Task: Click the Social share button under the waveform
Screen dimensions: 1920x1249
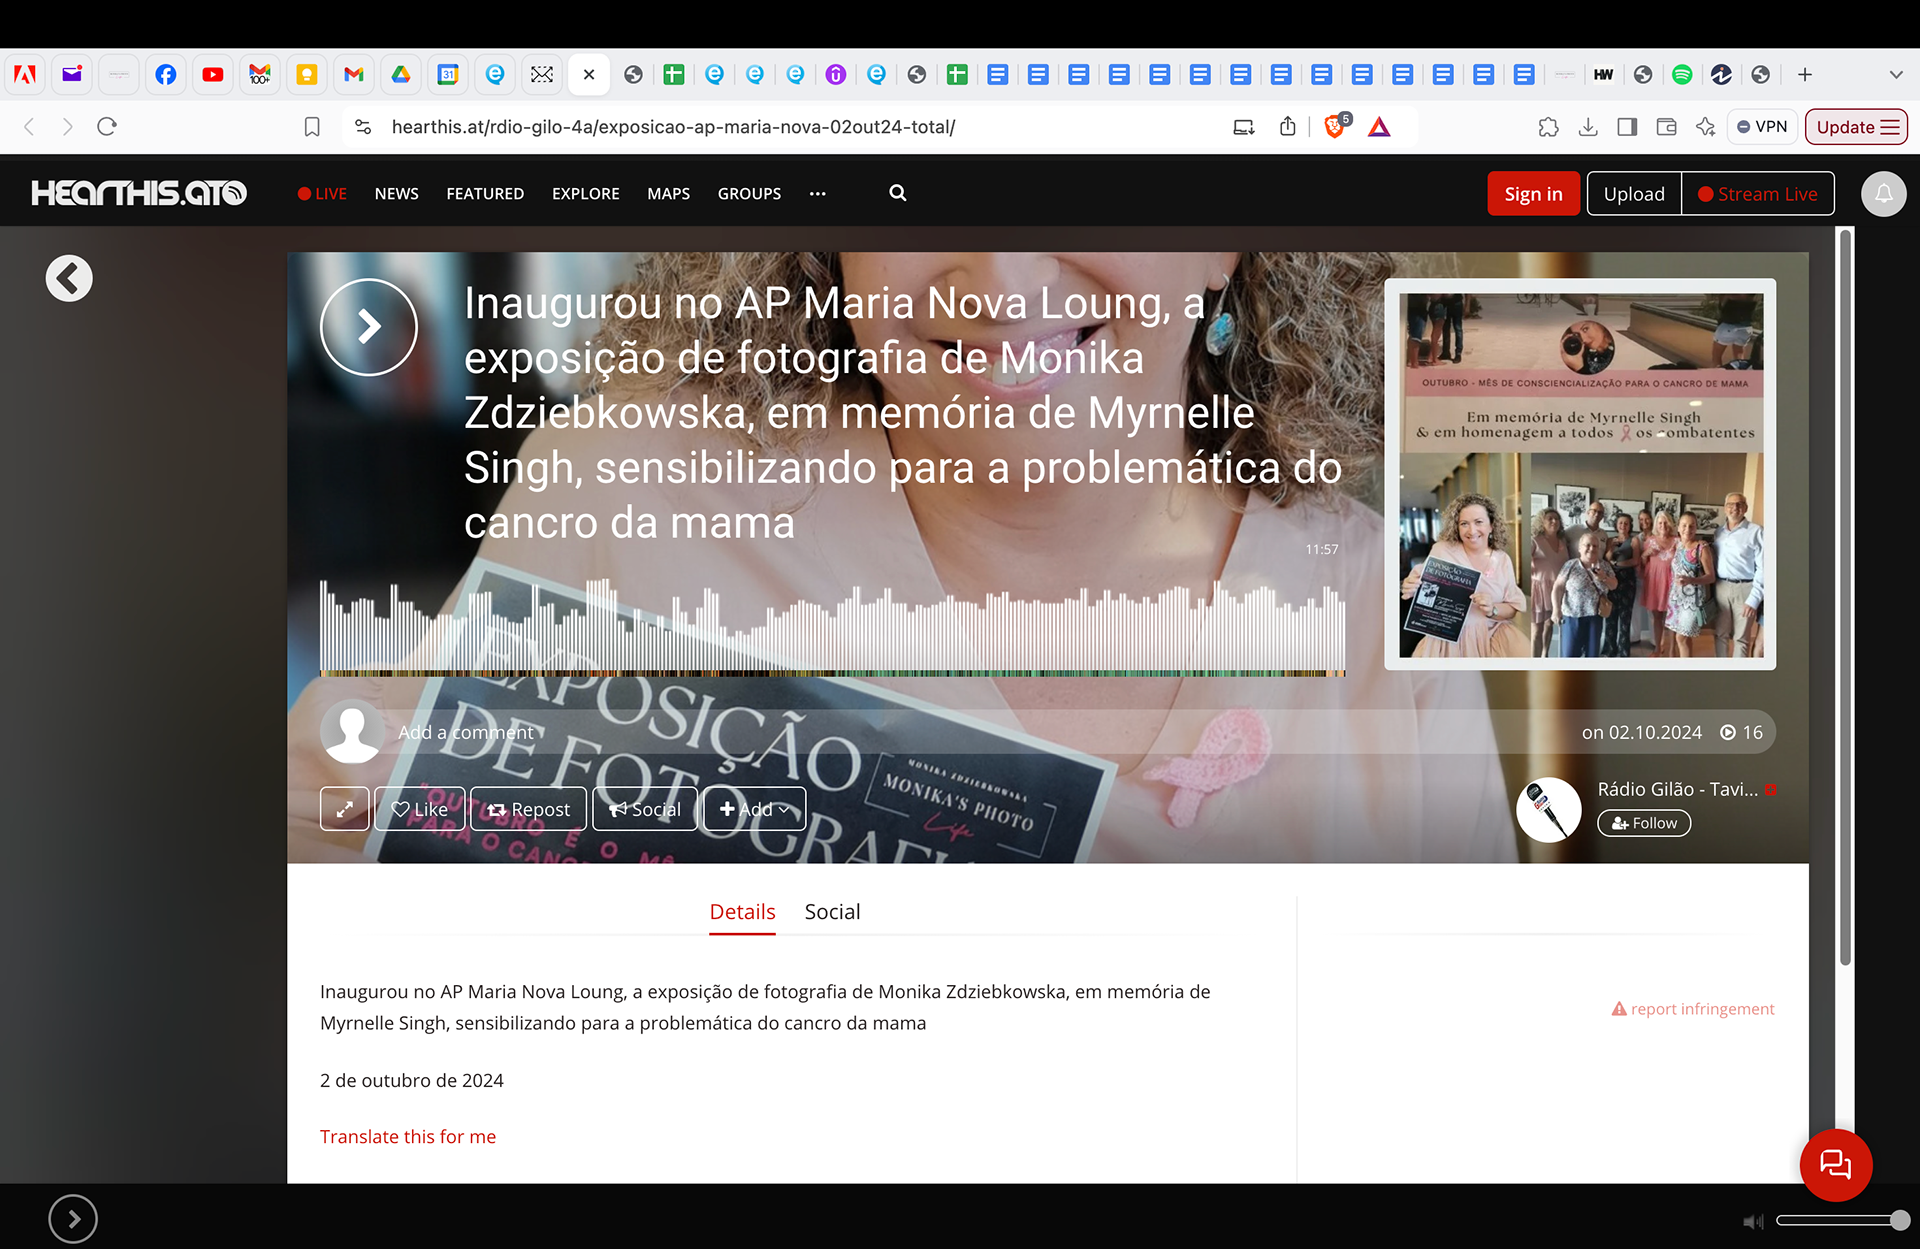Action: pyautogui.click(x=645, y=809)
